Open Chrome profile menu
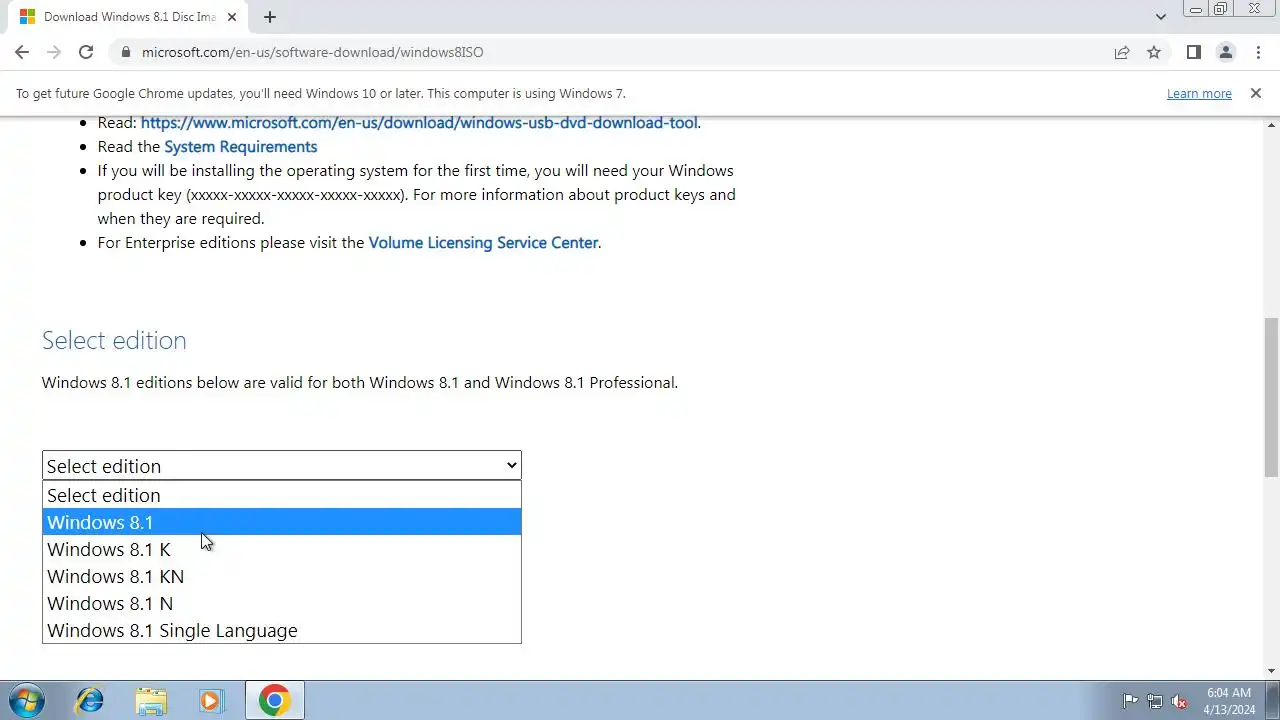Image resolution: width=1280 pixels, height=720 pixels. coord(1225,52)
